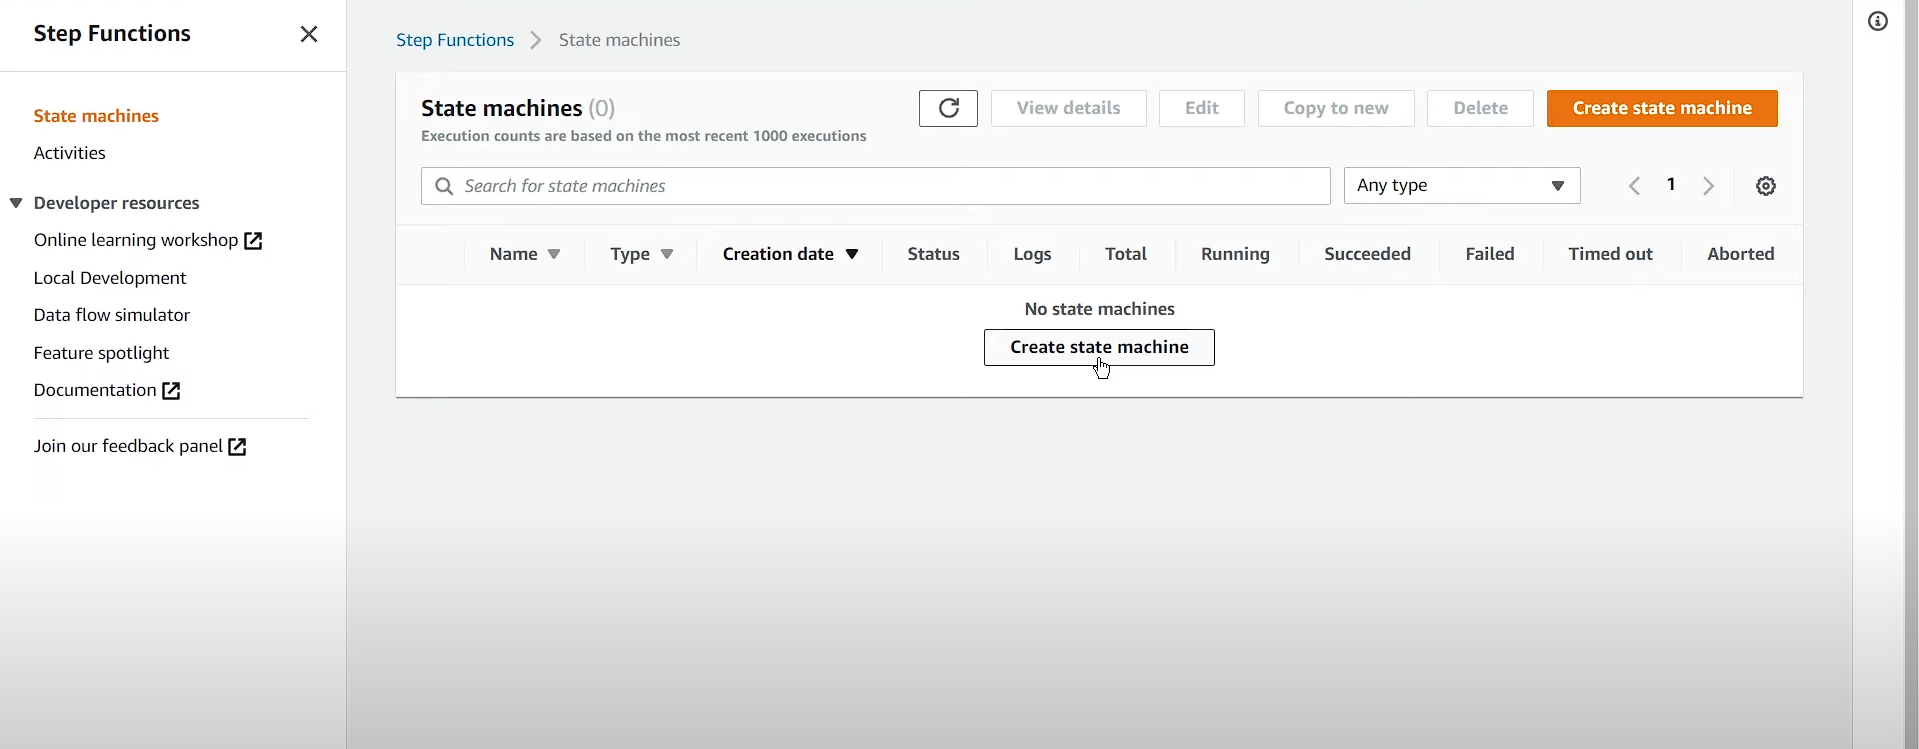Select page number 1
The image size is (1919, 749).
pyautogui.click(x=1671, y=185)
